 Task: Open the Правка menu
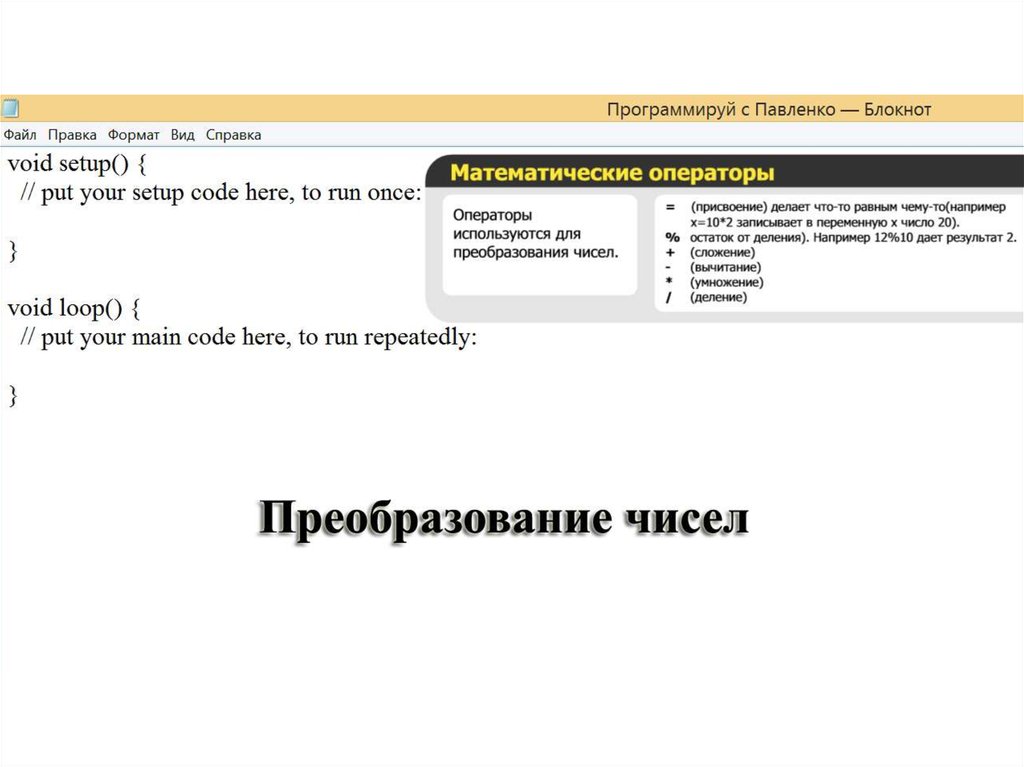[72, 135]
